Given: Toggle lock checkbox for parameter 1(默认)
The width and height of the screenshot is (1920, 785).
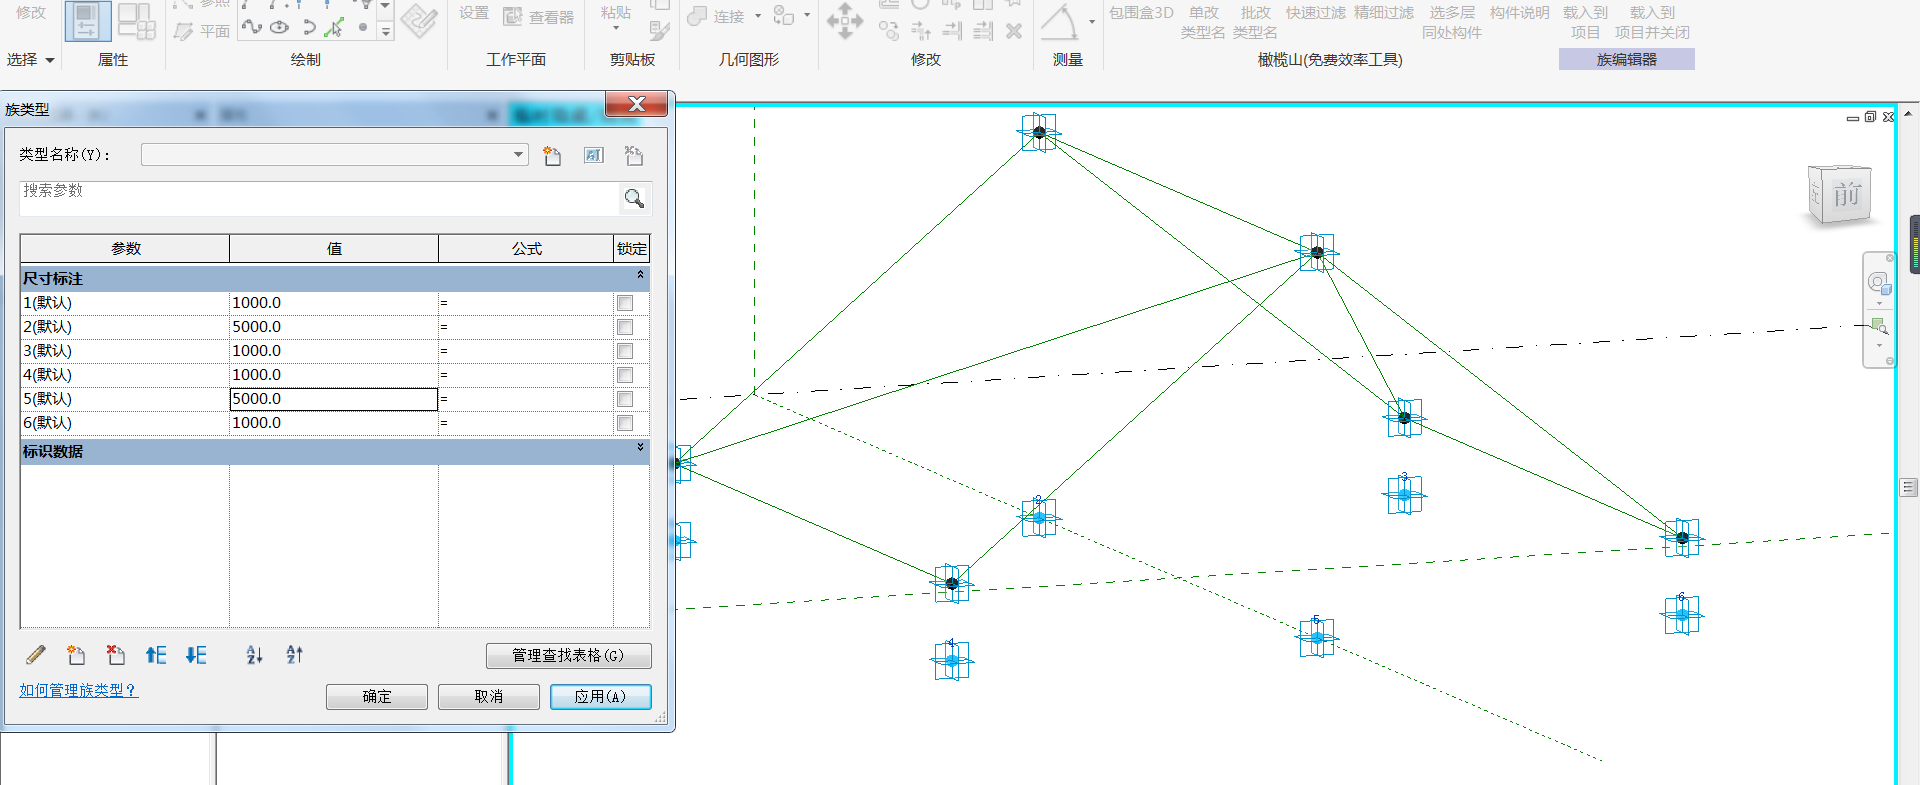Looking at the screenshot, I should (x=625, y=303).
